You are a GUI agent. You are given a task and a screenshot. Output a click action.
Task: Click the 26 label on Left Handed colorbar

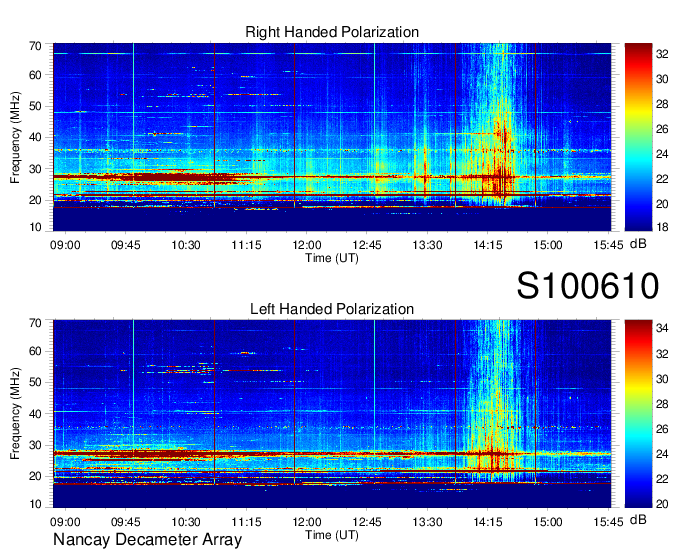[662, 429]
